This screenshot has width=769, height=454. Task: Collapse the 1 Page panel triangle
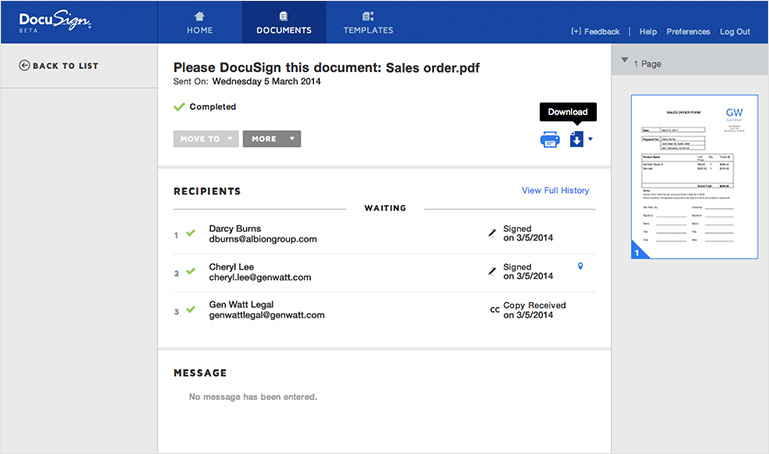(x=624, y=60)
